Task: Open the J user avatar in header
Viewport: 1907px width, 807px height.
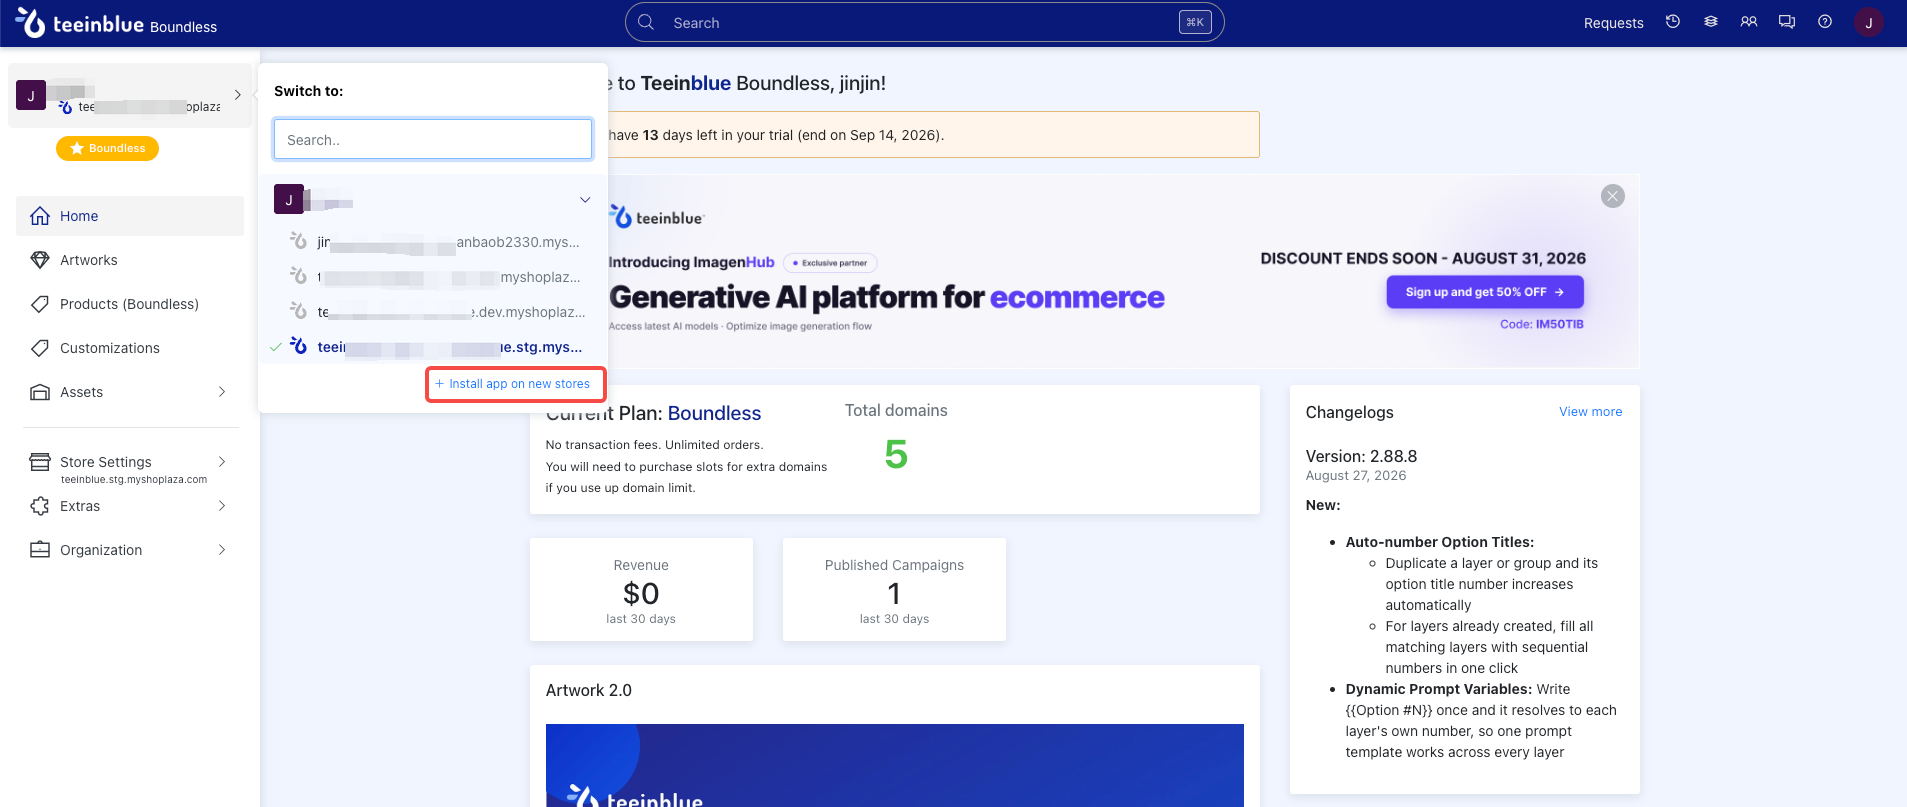Action: coord(1869,22)
